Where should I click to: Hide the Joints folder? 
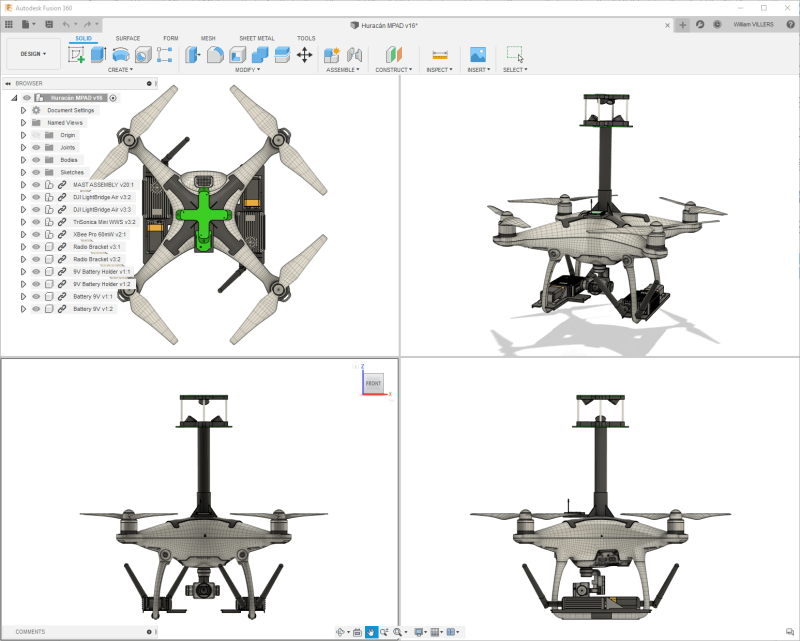[x=36, y=147]
